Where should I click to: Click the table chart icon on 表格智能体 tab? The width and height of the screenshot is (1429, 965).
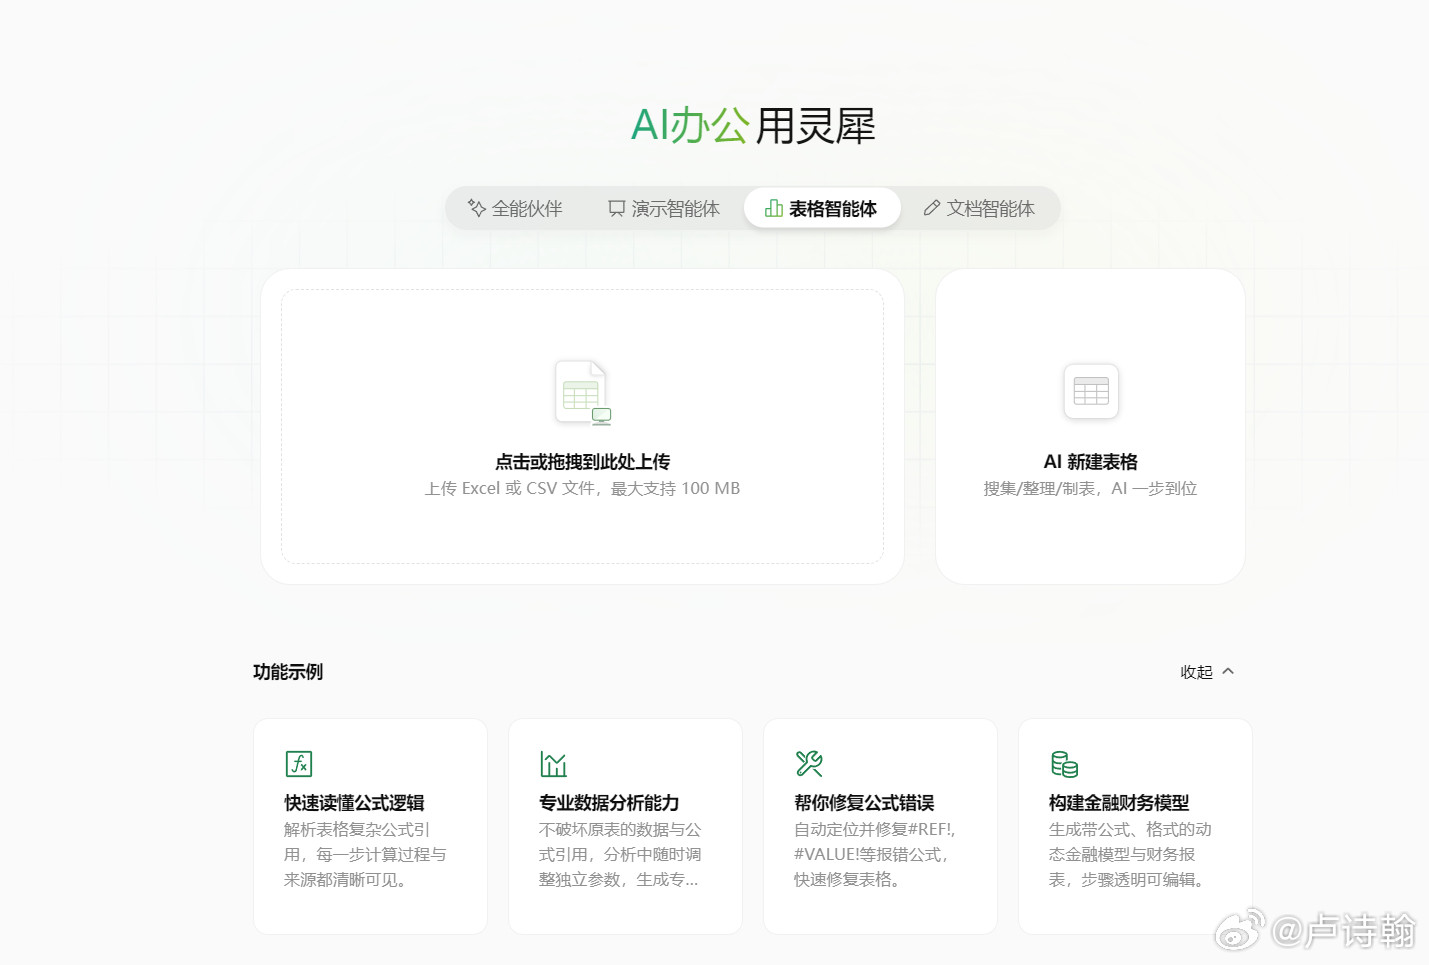(x=773, y=208)
